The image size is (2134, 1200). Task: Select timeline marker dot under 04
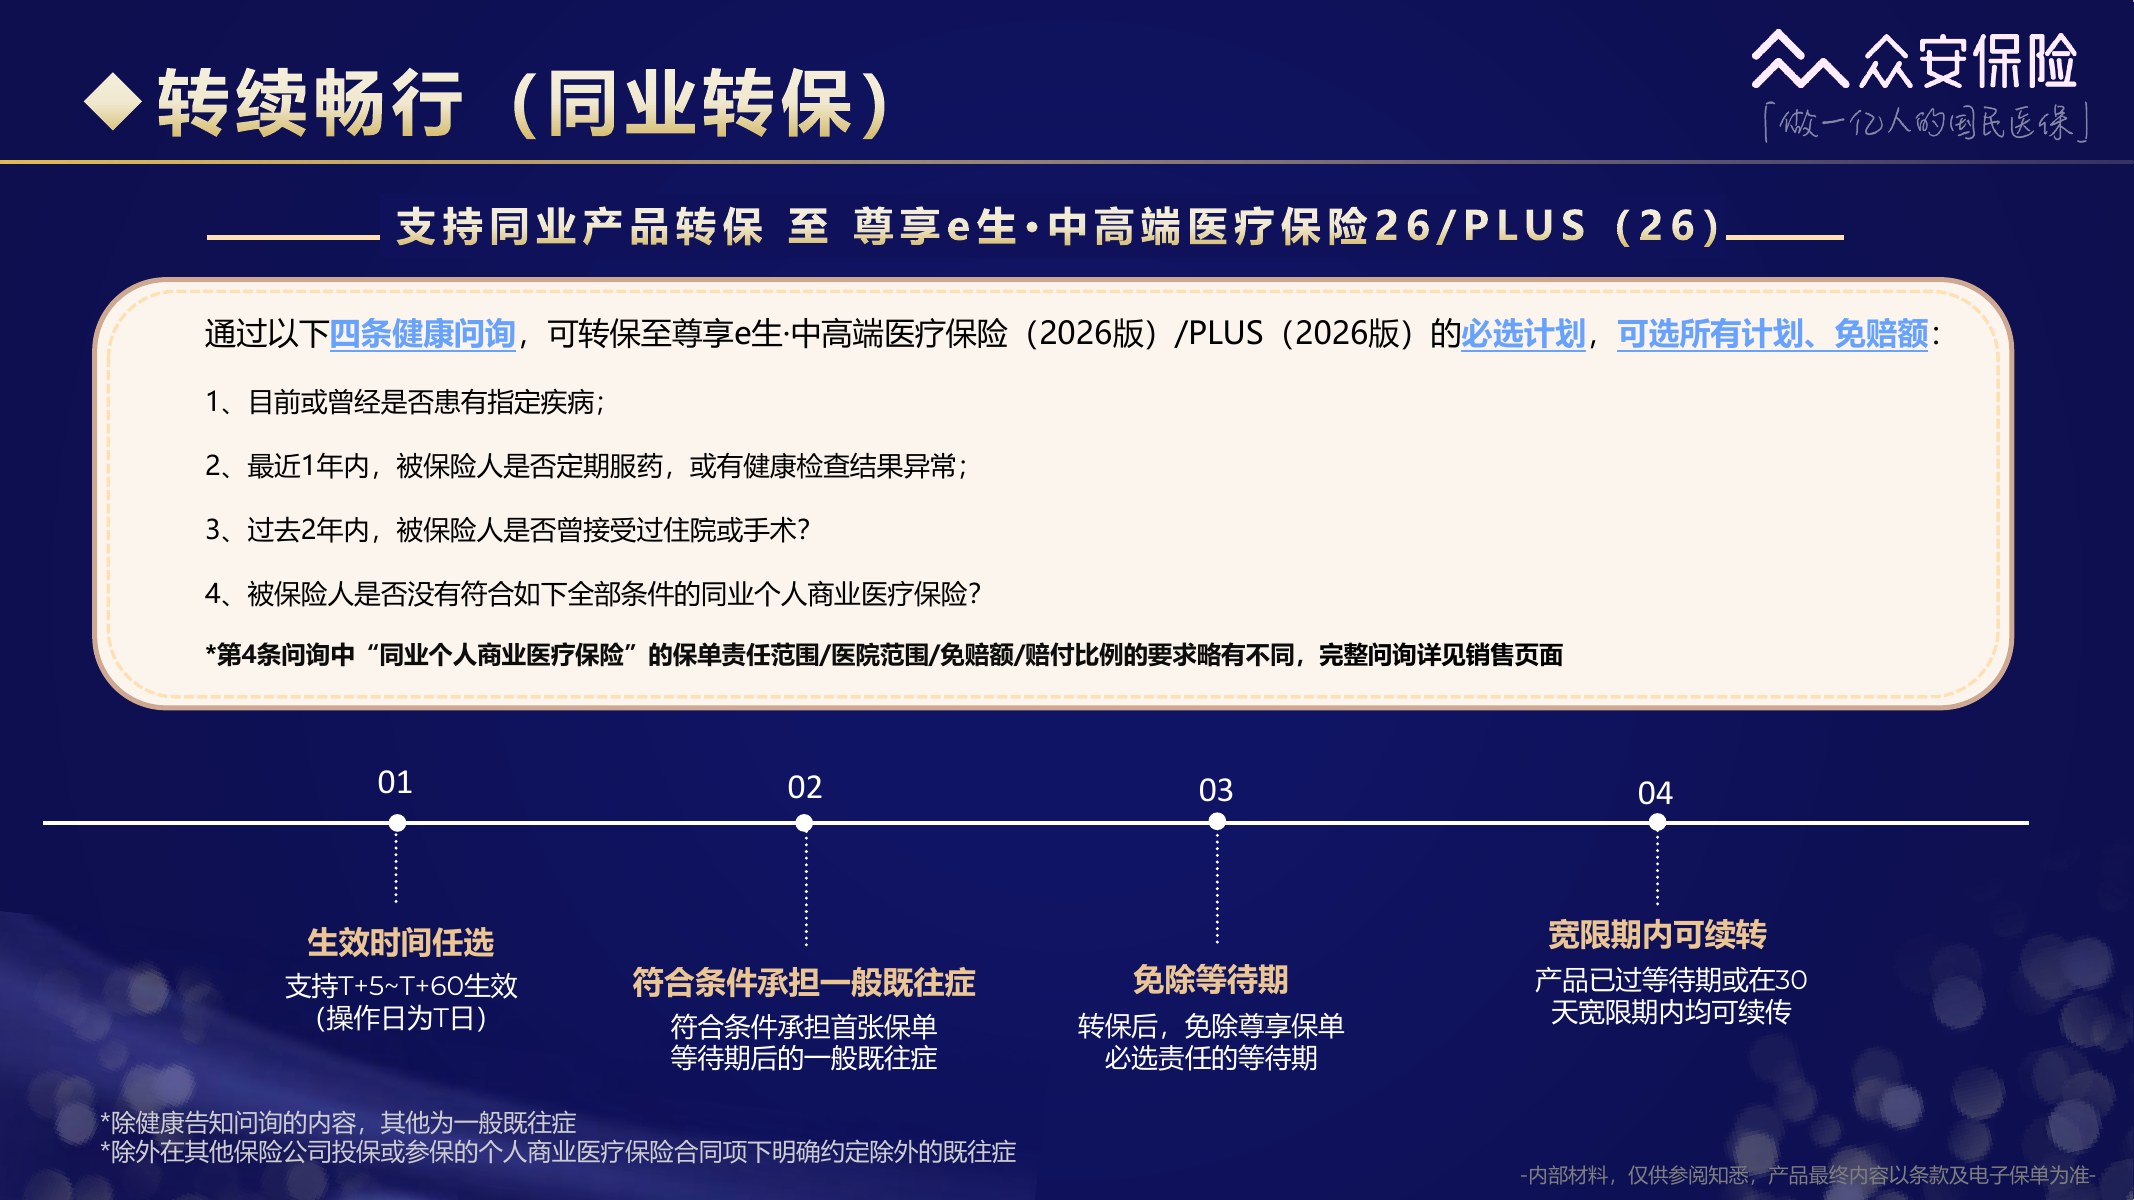(1657, 822)
